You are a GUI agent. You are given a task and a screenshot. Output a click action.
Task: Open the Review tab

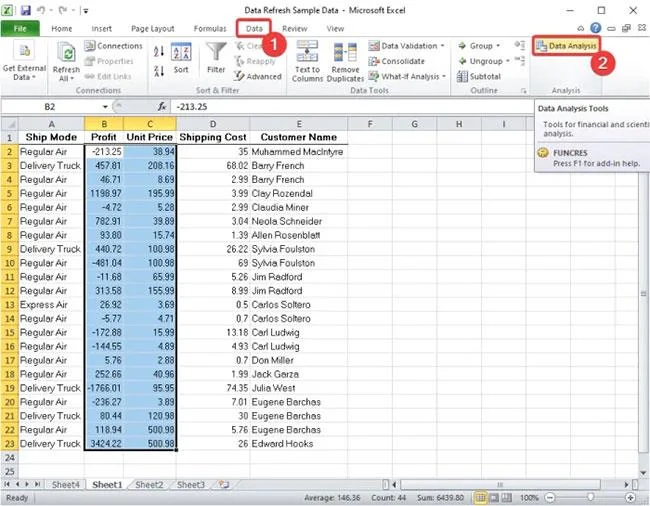tap(295, 29)
